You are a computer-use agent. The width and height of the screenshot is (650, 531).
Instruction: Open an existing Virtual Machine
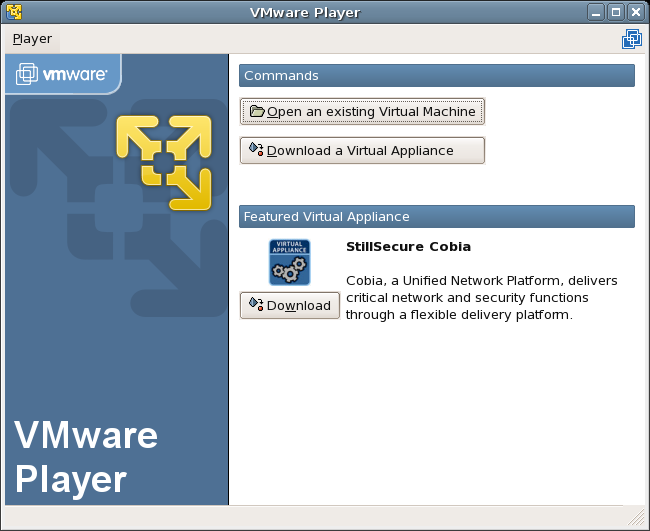point(362,111)
